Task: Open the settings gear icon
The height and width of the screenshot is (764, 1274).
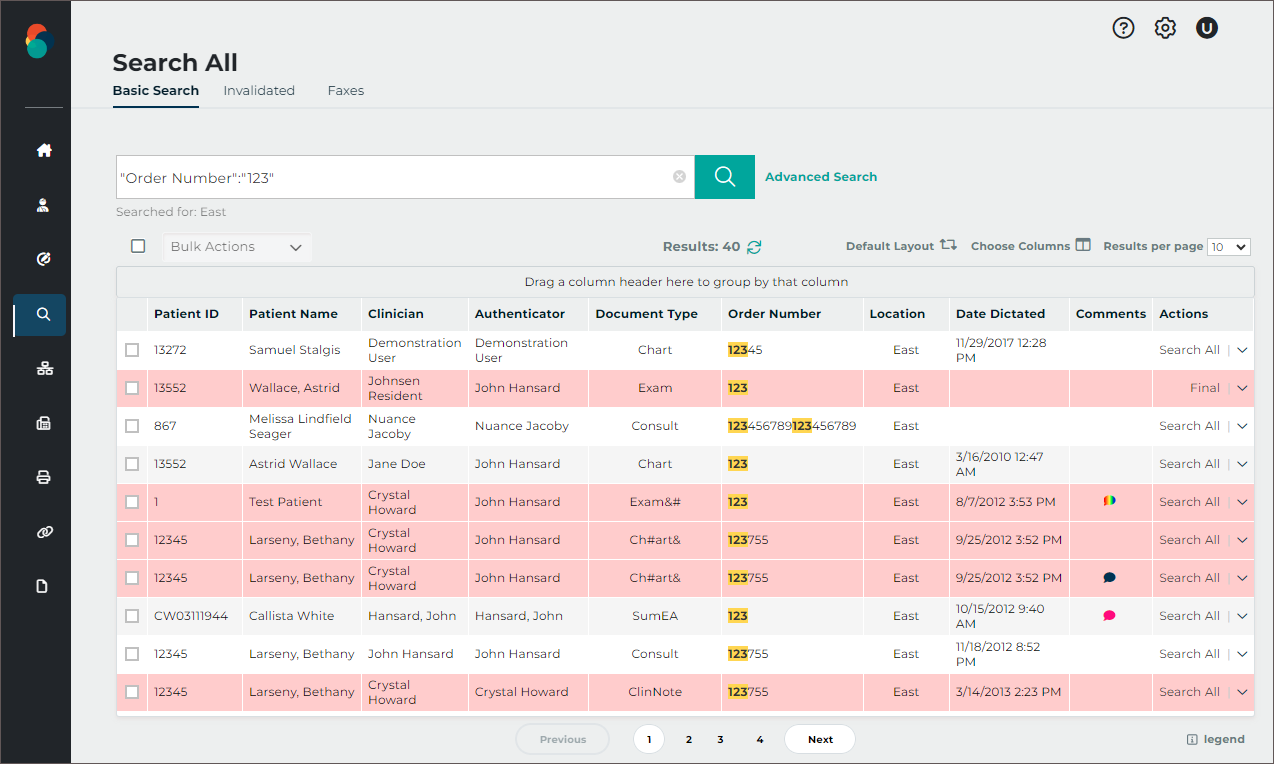Action: [x=1165, y=28]
